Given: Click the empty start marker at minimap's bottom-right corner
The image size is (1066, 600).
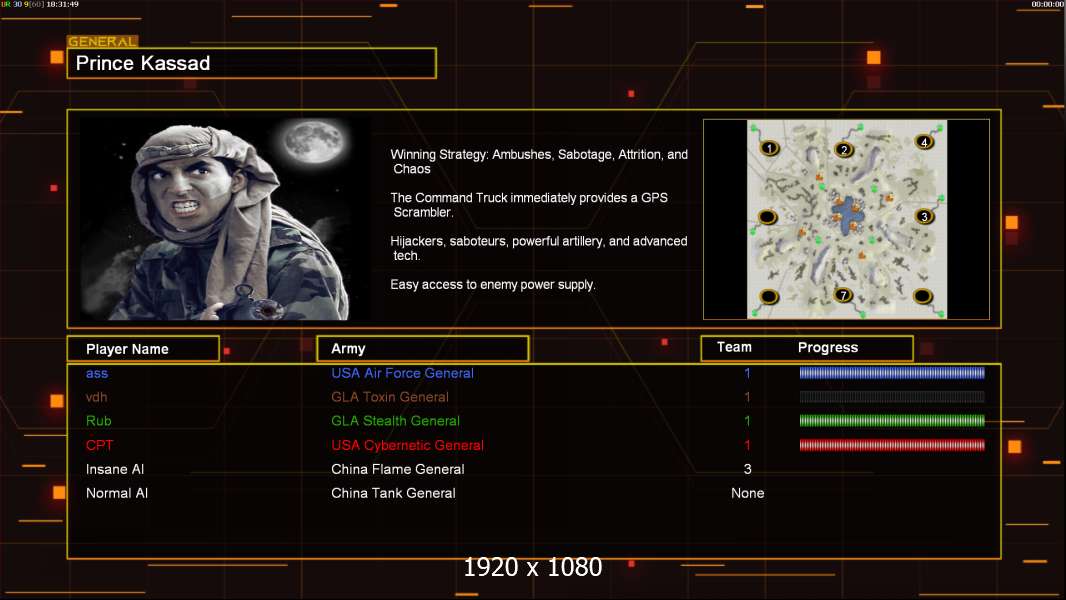Looking at the screenshot, I should [x=923, y=296].
